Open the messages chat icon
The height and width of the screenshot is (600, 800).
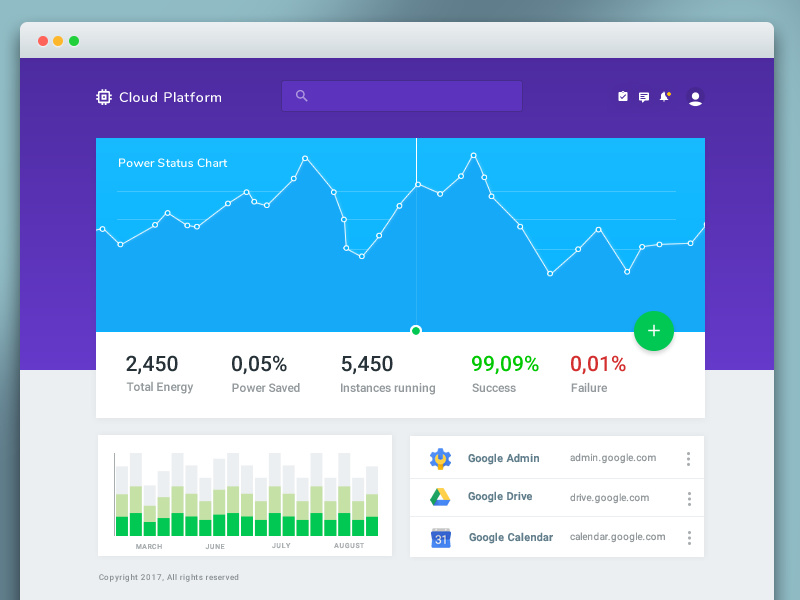pos(643,96)
